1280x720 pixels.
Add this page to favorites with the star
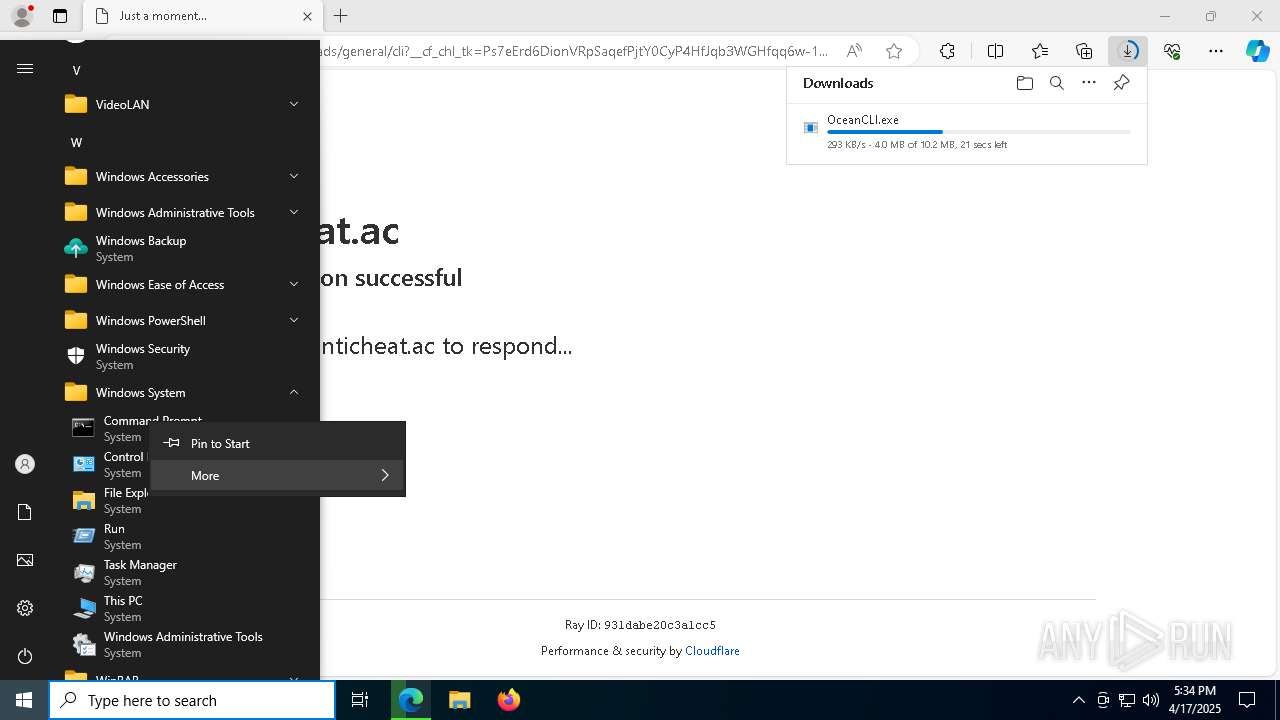[894, 51]
